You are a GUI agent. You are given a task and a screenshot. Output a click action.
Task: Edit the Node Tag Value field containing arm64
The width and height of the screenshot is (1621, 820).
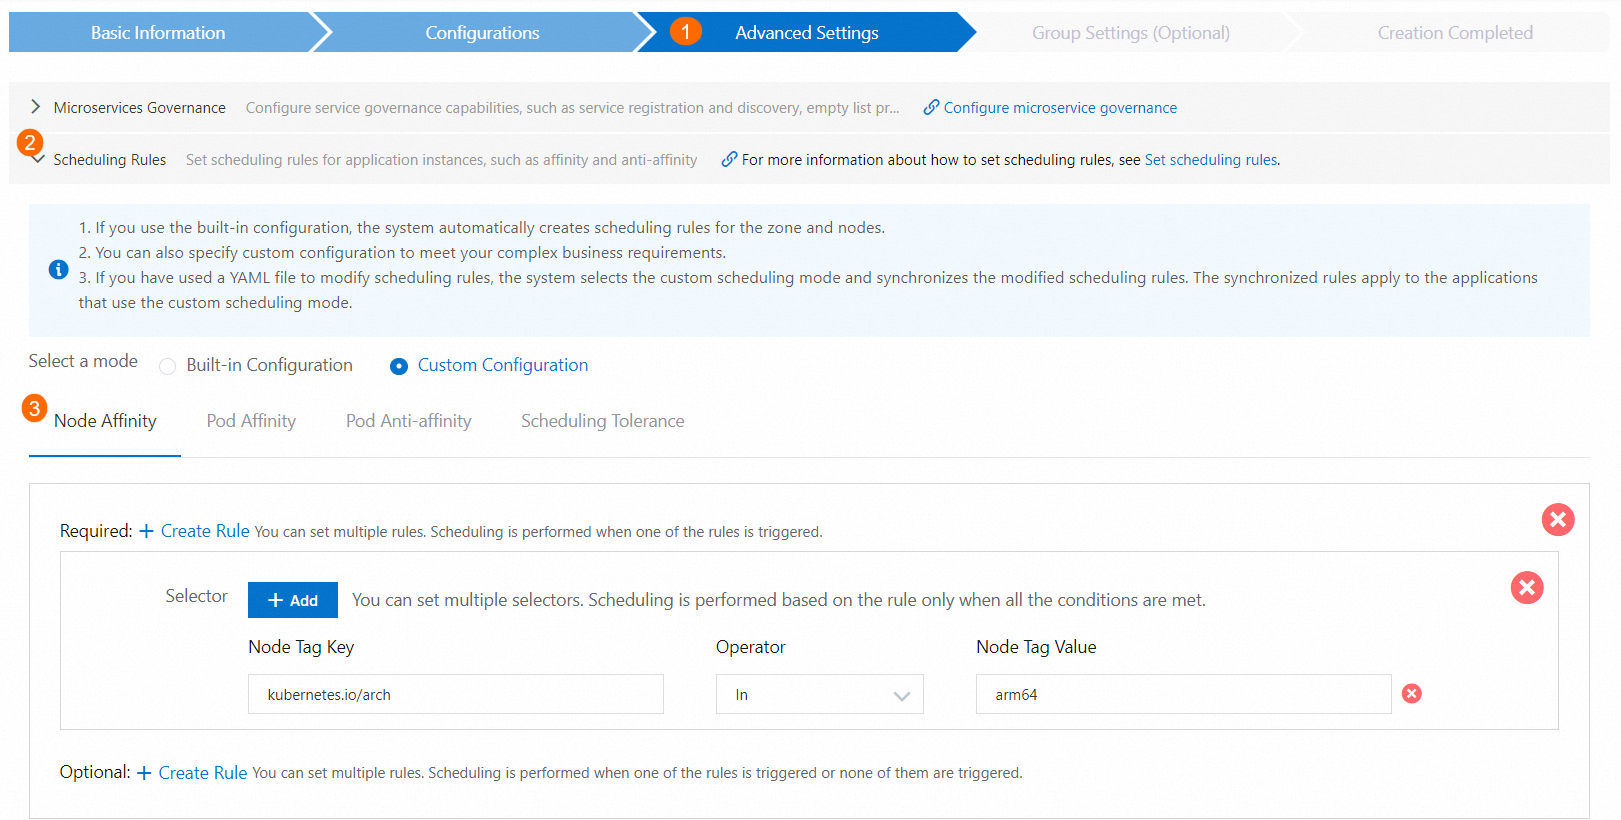click(x=1183, y=694)
